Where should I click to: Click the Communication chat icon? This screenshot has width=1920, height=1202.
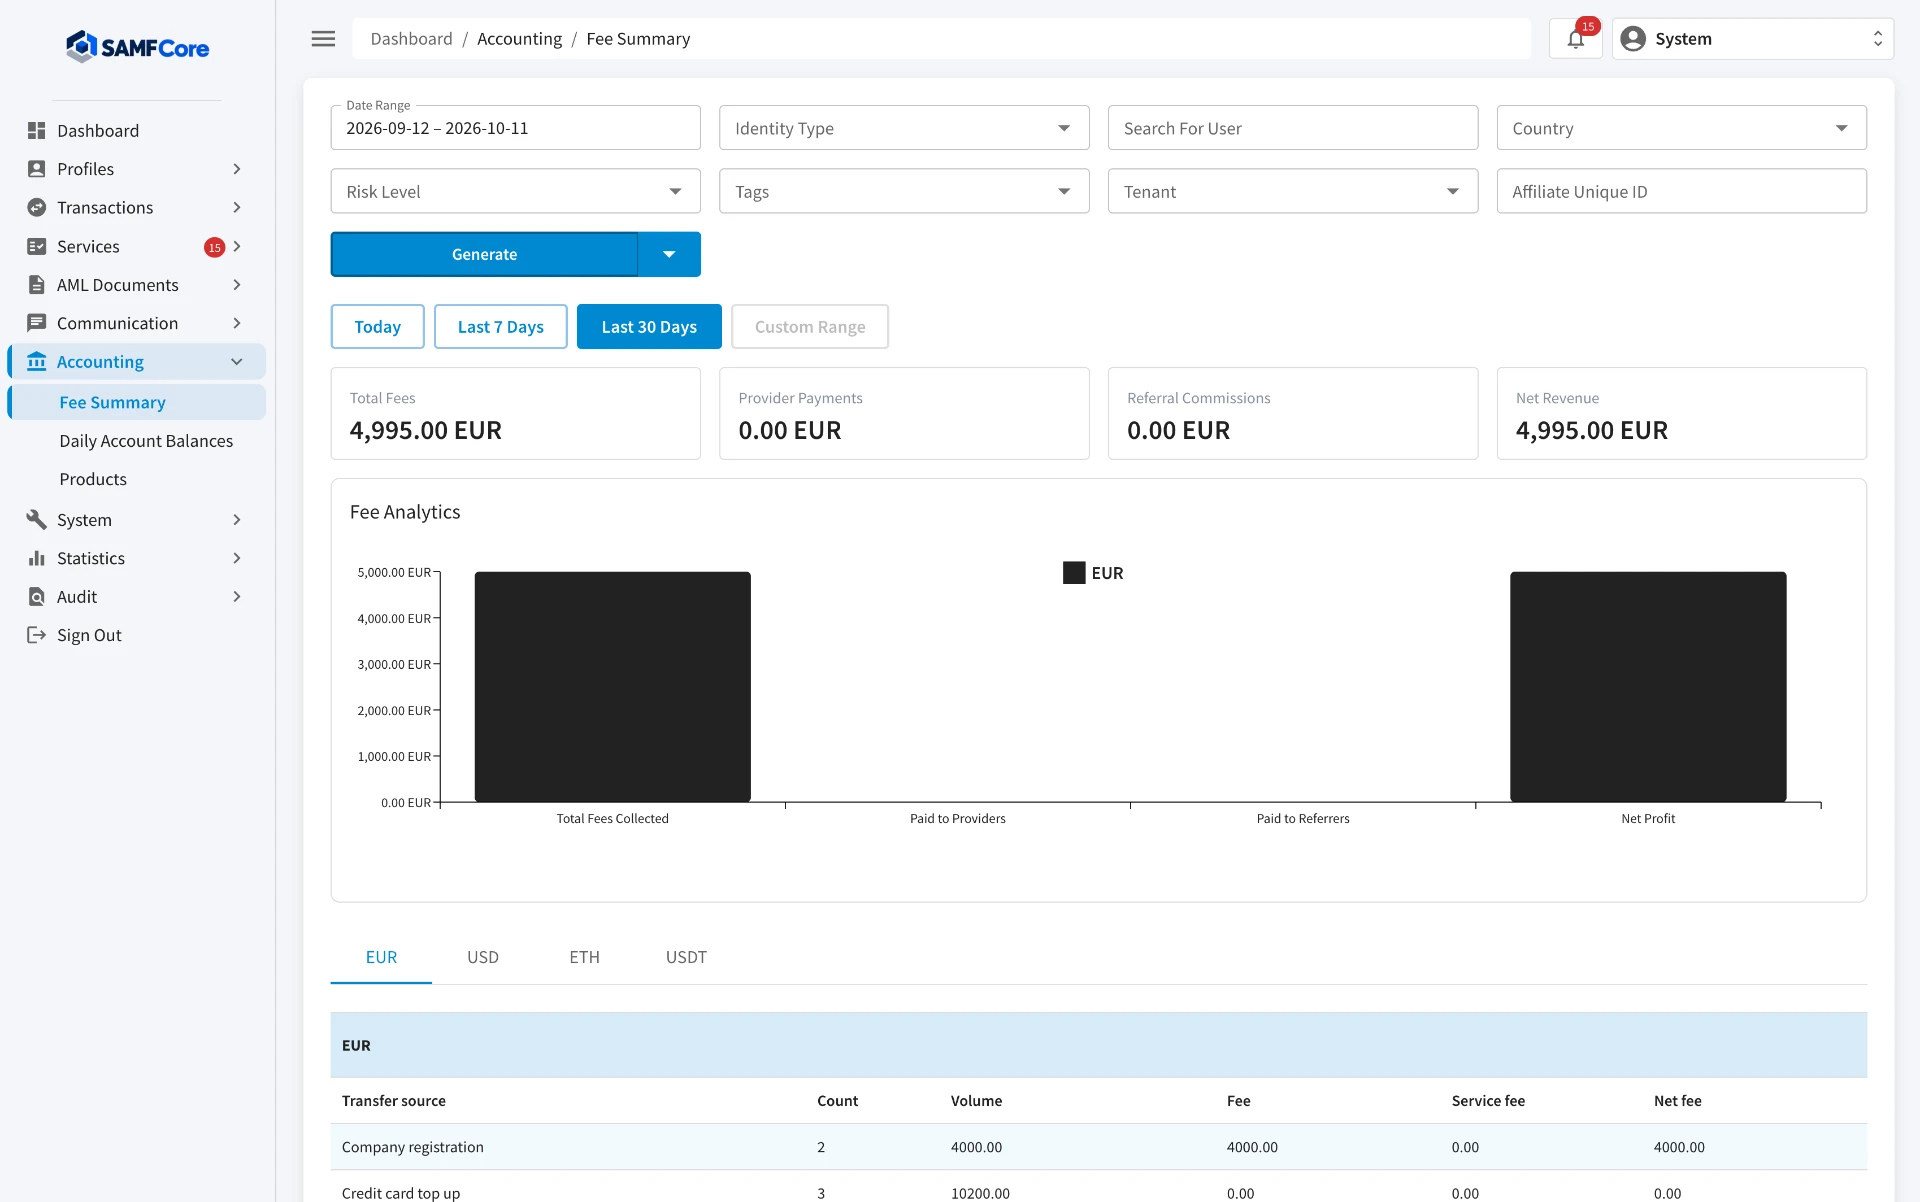coord(37,323)
